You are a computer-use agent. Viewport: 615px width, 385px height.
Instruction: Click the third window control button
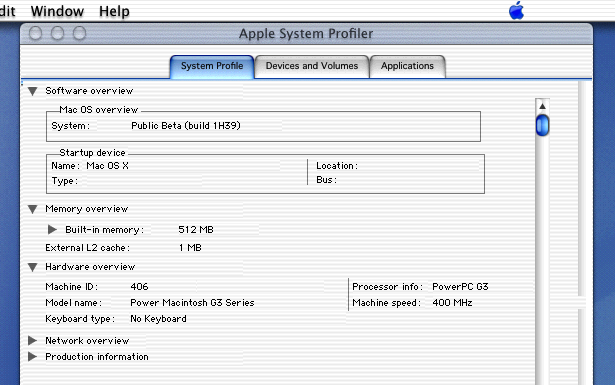coord(80,33)
